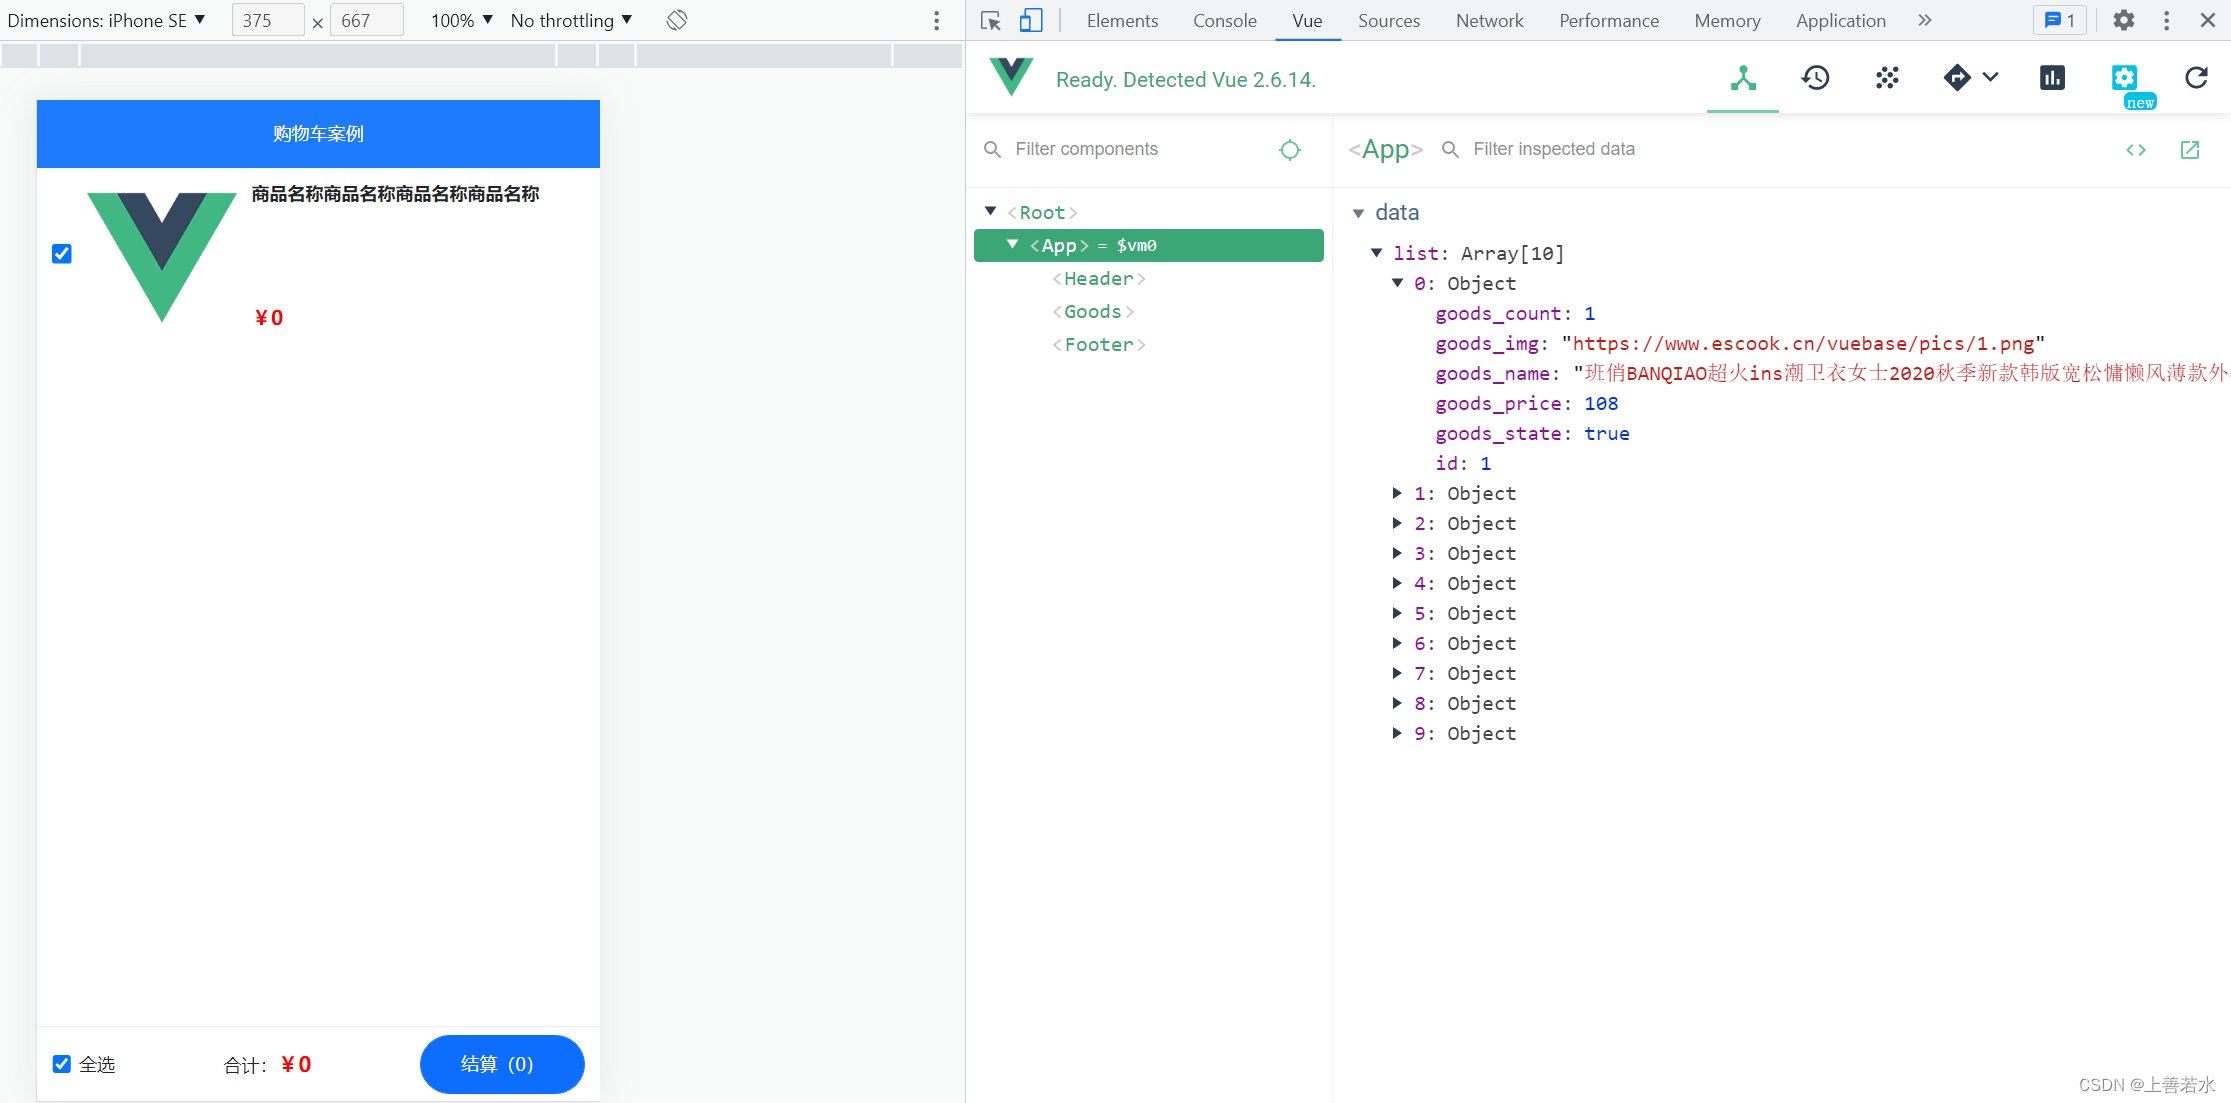Click the inspect element picker icon

990,20
